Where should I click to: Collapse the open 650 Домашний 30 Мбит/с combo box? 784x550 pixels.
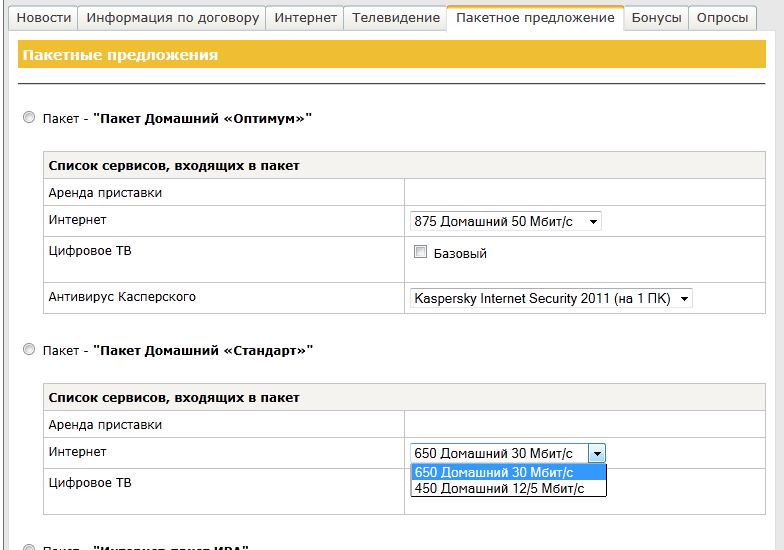[597, 453]
